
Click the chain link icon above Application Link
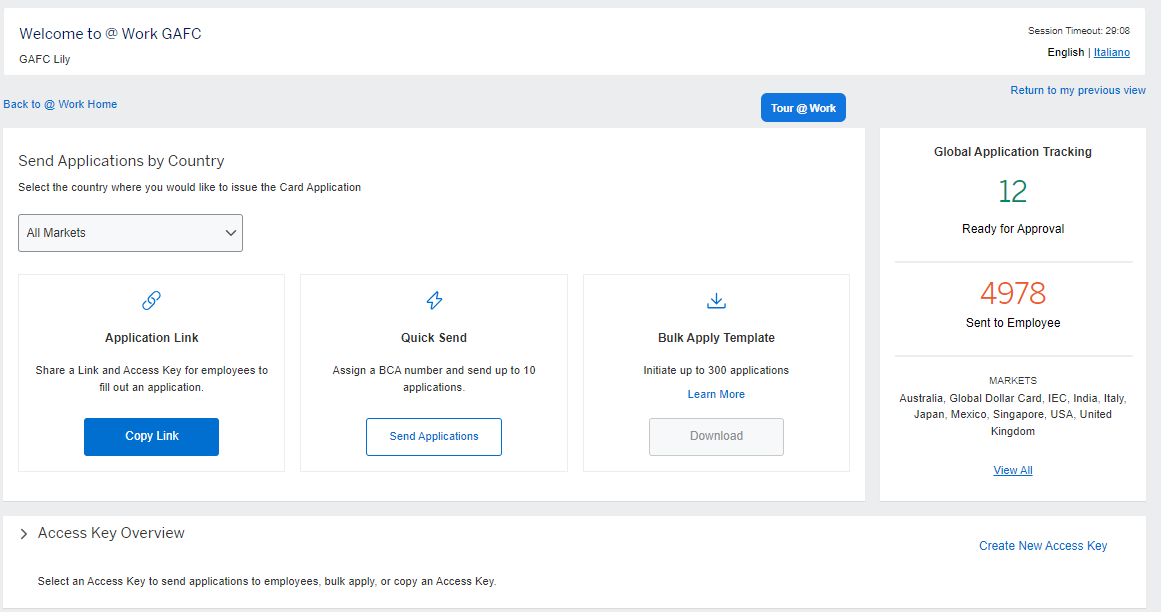point(151,300)
